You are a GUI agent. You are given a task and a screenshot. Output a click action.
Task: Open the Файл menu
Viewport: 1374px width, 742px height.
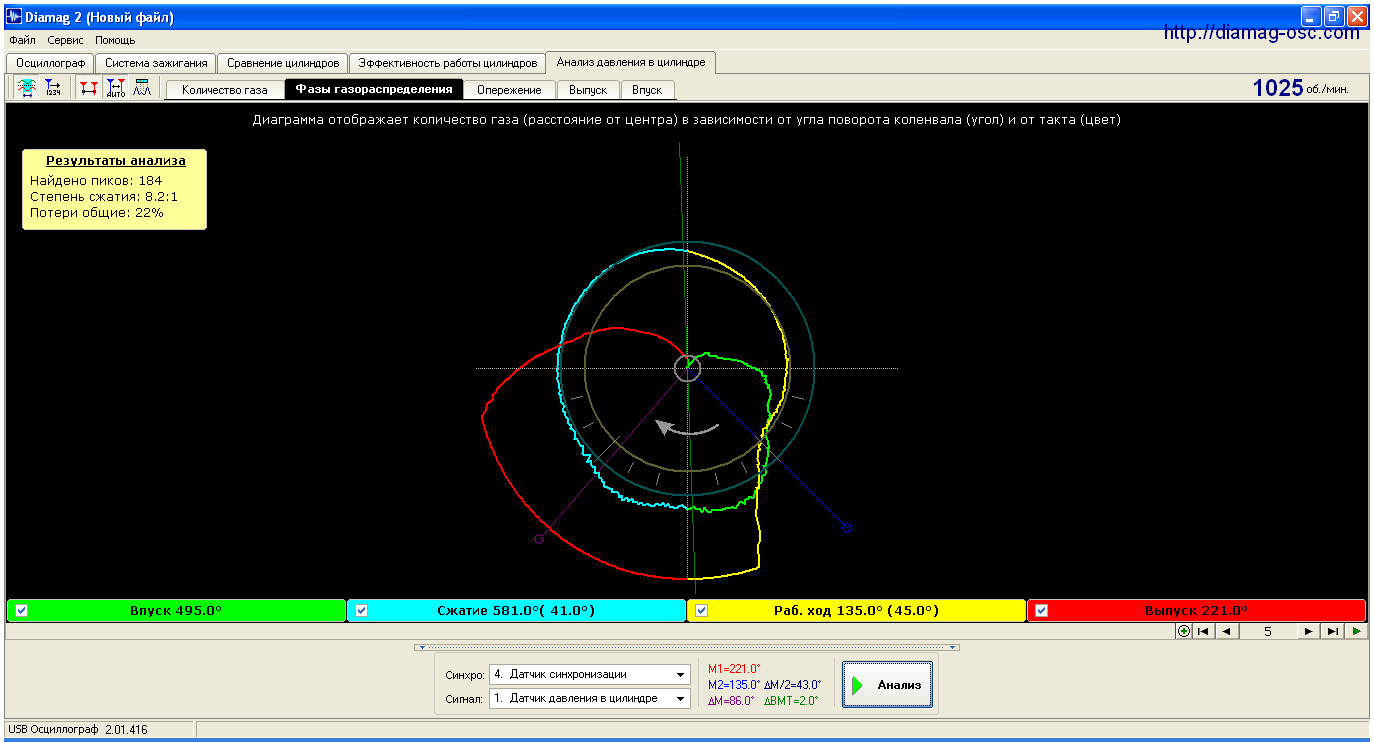[22, 41]
